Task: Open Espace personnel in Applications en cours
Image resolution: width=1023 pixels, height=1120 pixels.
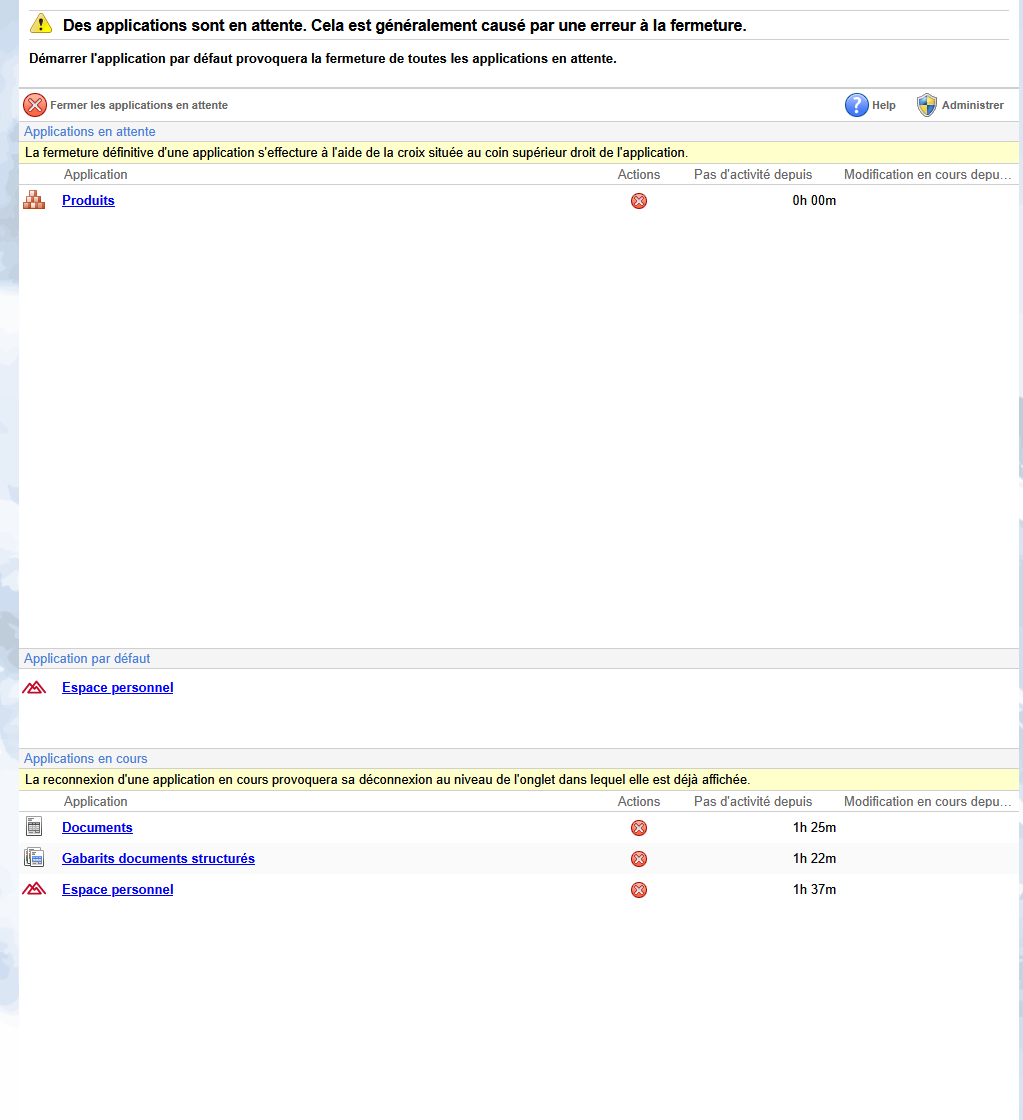Action: point(117,890)
